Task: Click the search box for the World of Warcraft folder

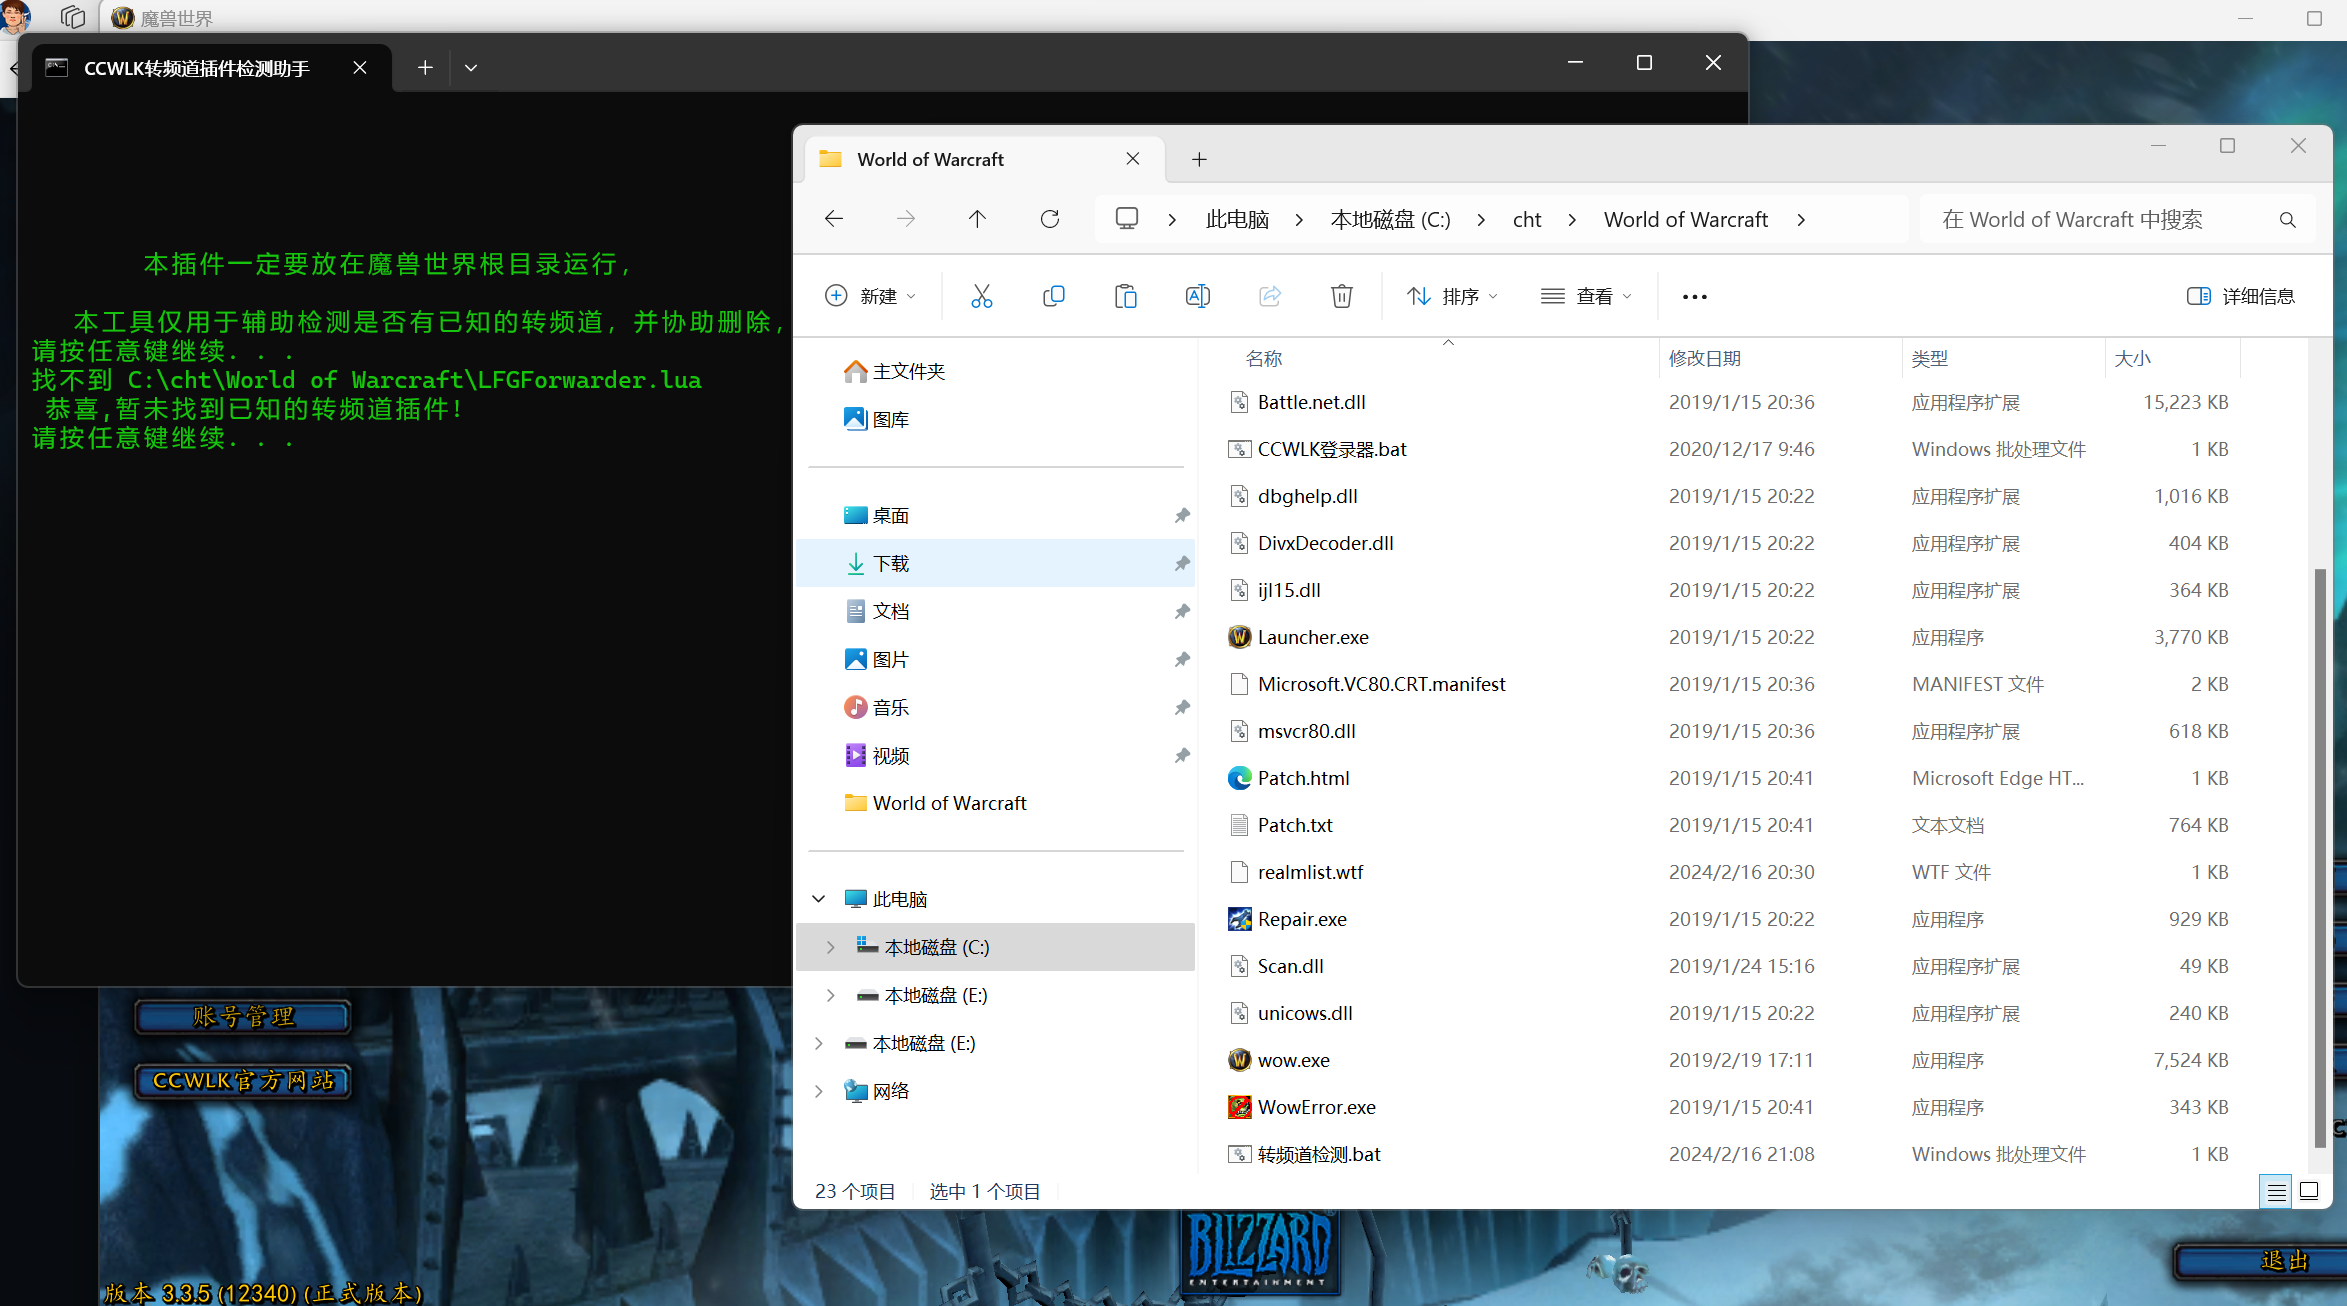Action: [x=2100, y=220]
